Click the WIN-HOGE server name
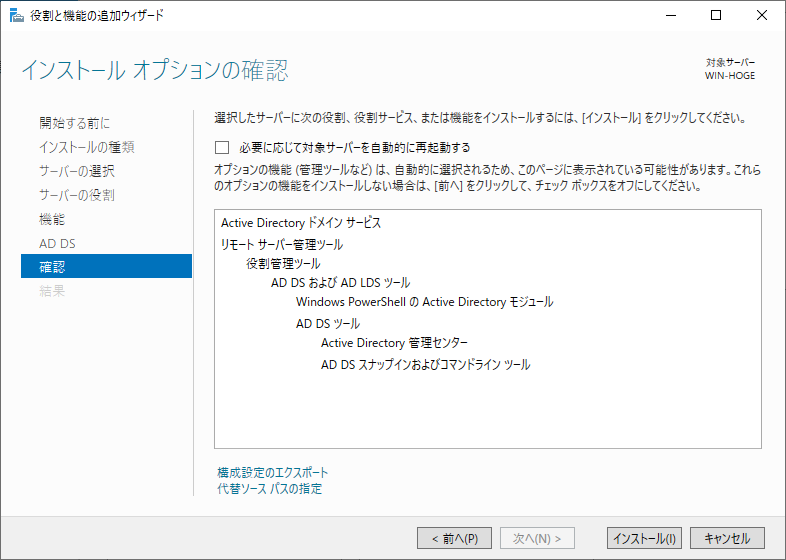This screenshot has width=786, height=560. [730, 76]
